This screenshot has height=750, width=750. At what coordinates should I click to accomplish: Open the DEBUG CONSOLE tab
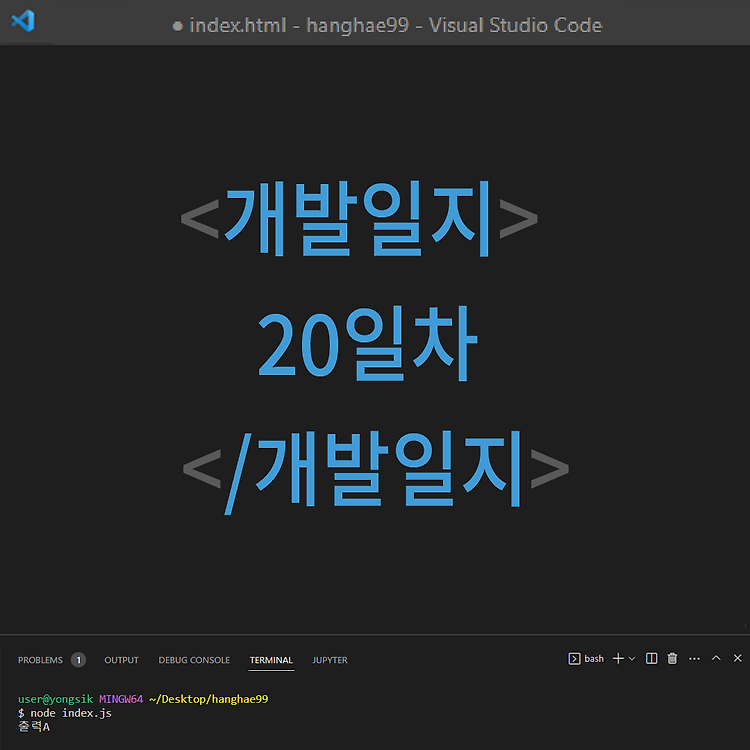click(194, 660)
